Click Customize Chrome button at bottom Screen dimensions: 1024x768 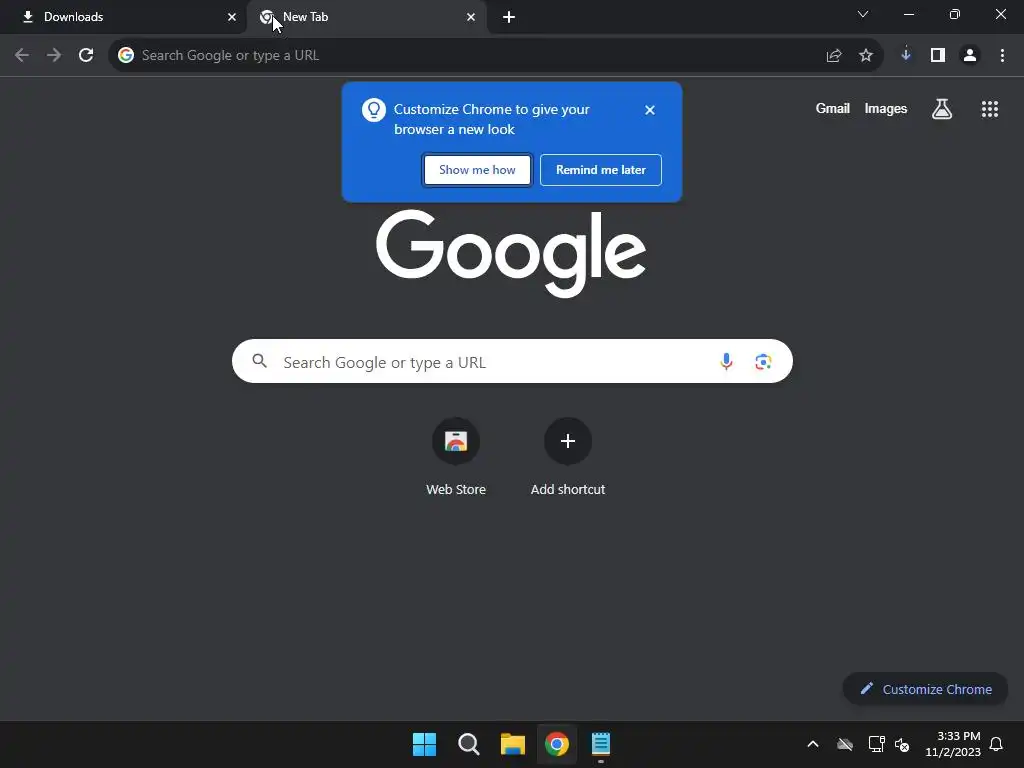[925, 689]
